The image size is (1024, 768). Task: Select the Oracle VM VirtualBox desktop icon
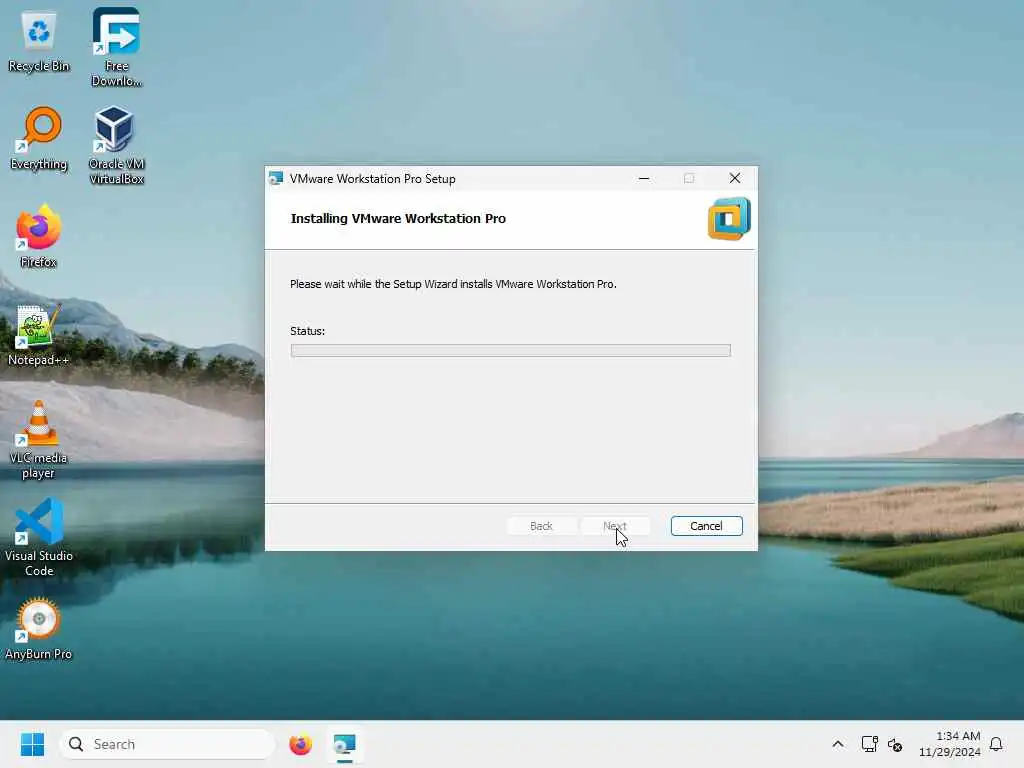pyautogui.click(x=116, y=145)
